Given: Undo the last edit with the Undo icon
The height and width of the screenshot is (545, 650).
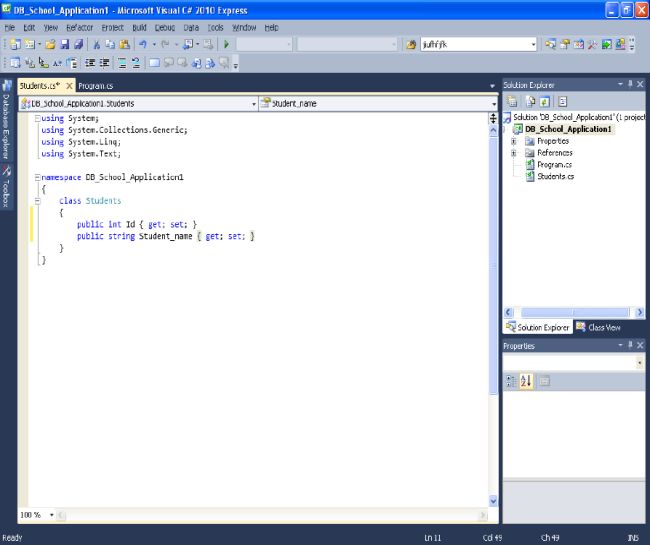Looking at the screenshot, I should [143, 44].
